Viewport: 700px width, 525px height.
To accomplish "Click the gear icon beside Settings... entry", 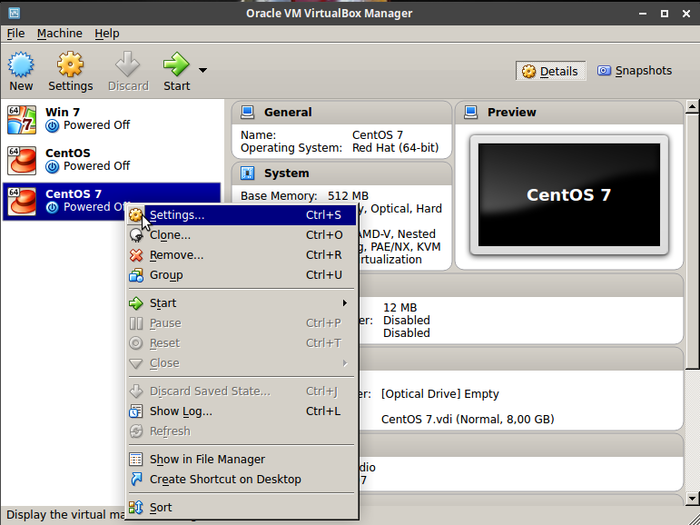I will pos(136,215).
